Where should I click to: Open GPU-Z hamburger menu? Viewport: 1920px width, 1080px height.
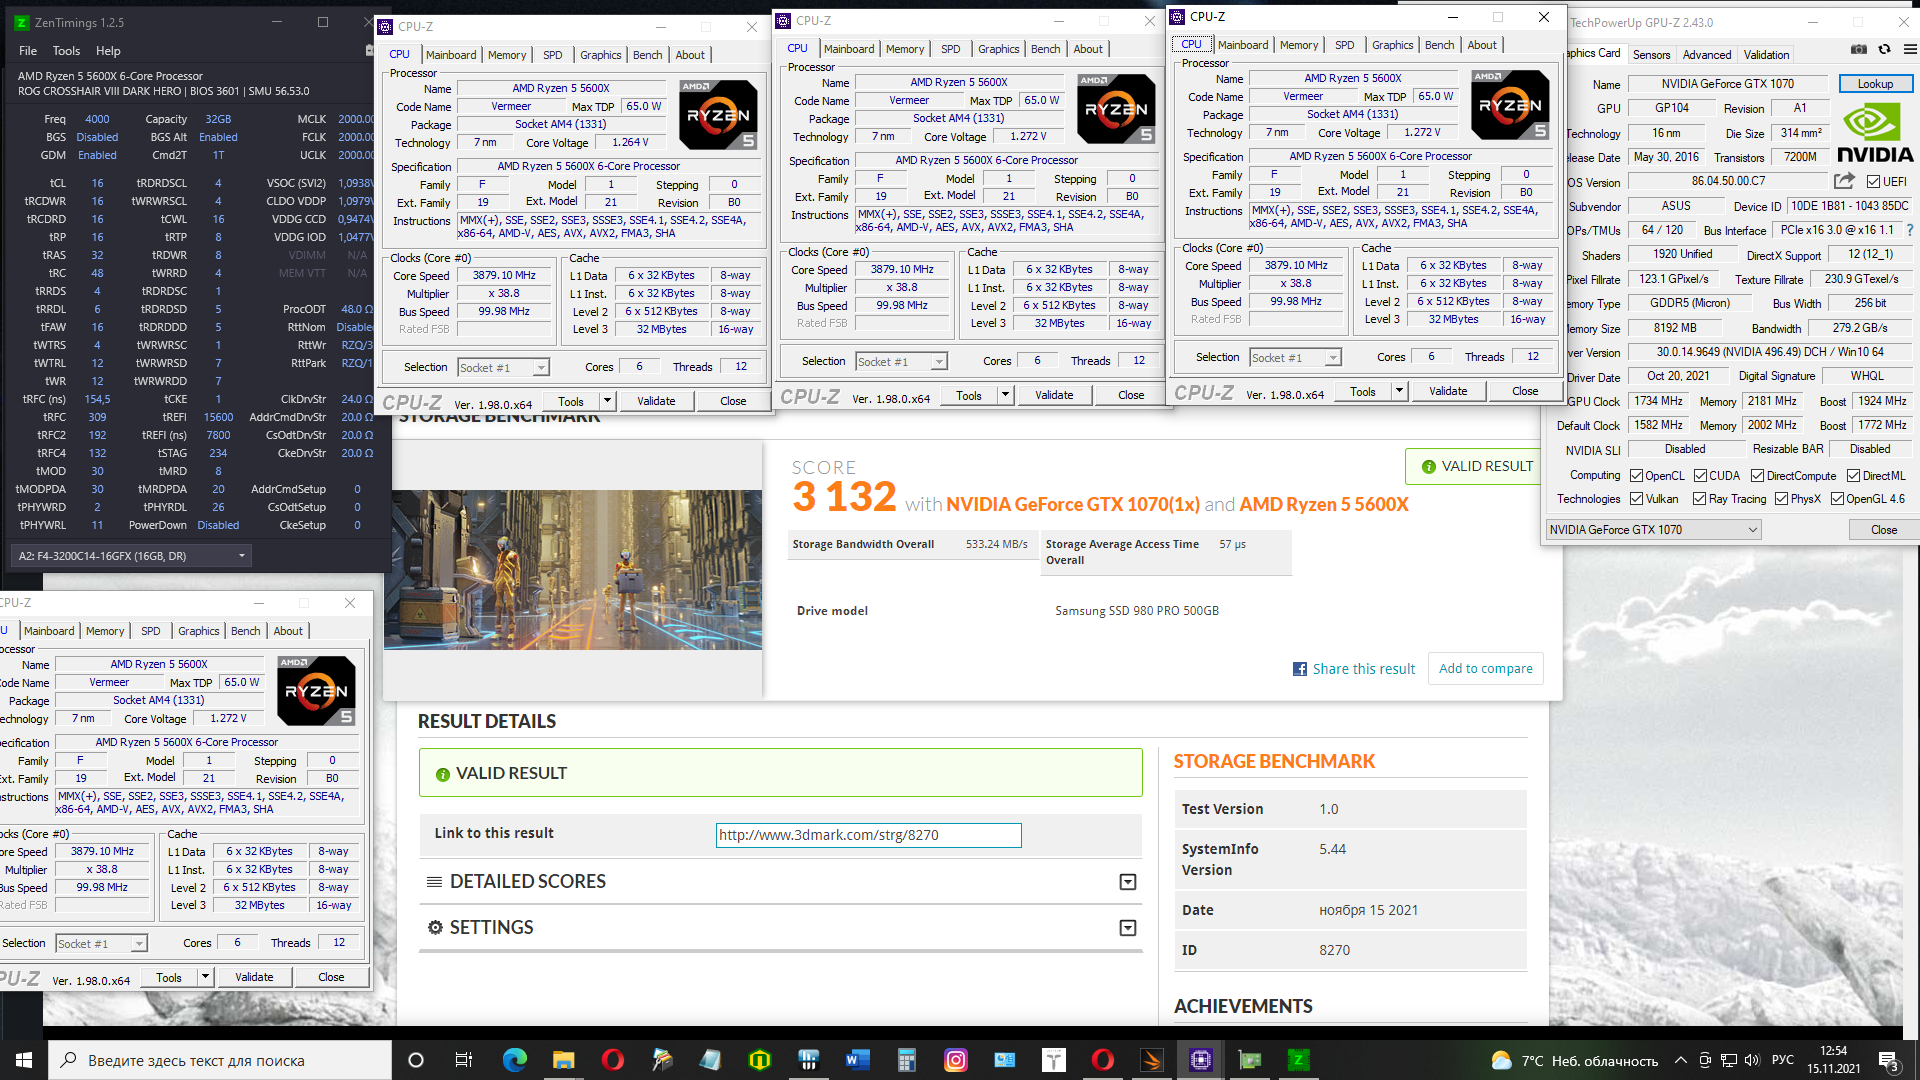tap(1909, 49)
